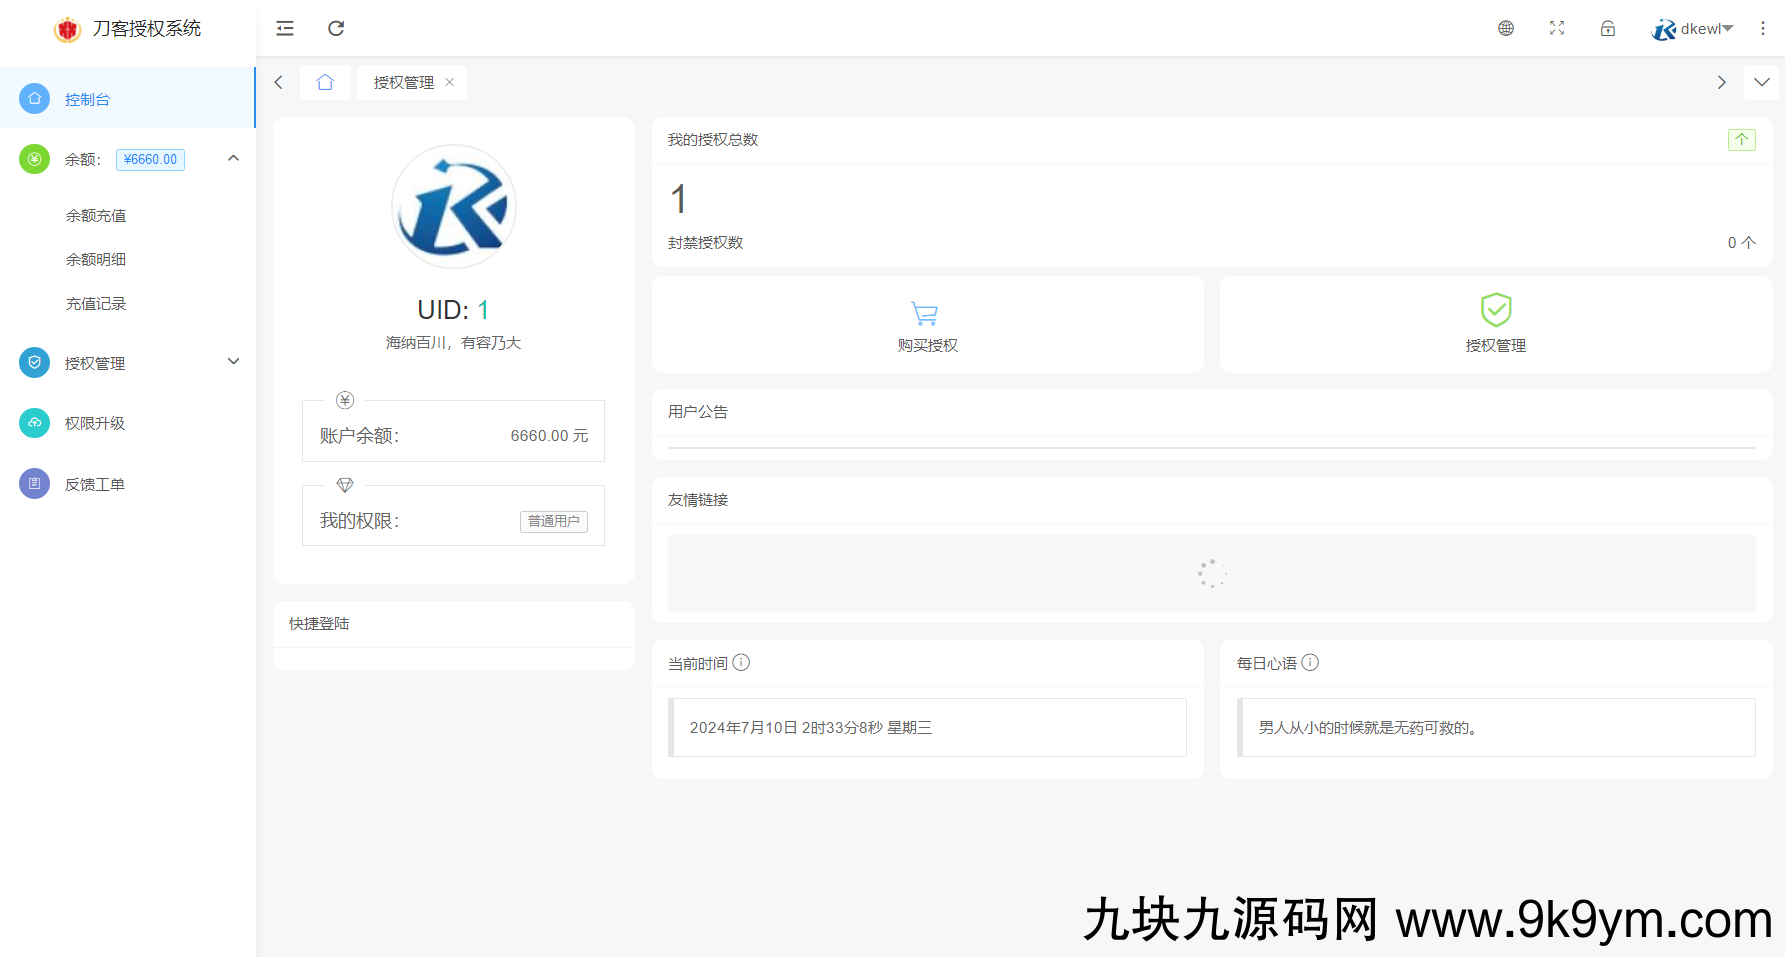Expand the tab options dropdown chevron

pos(1761,82)
